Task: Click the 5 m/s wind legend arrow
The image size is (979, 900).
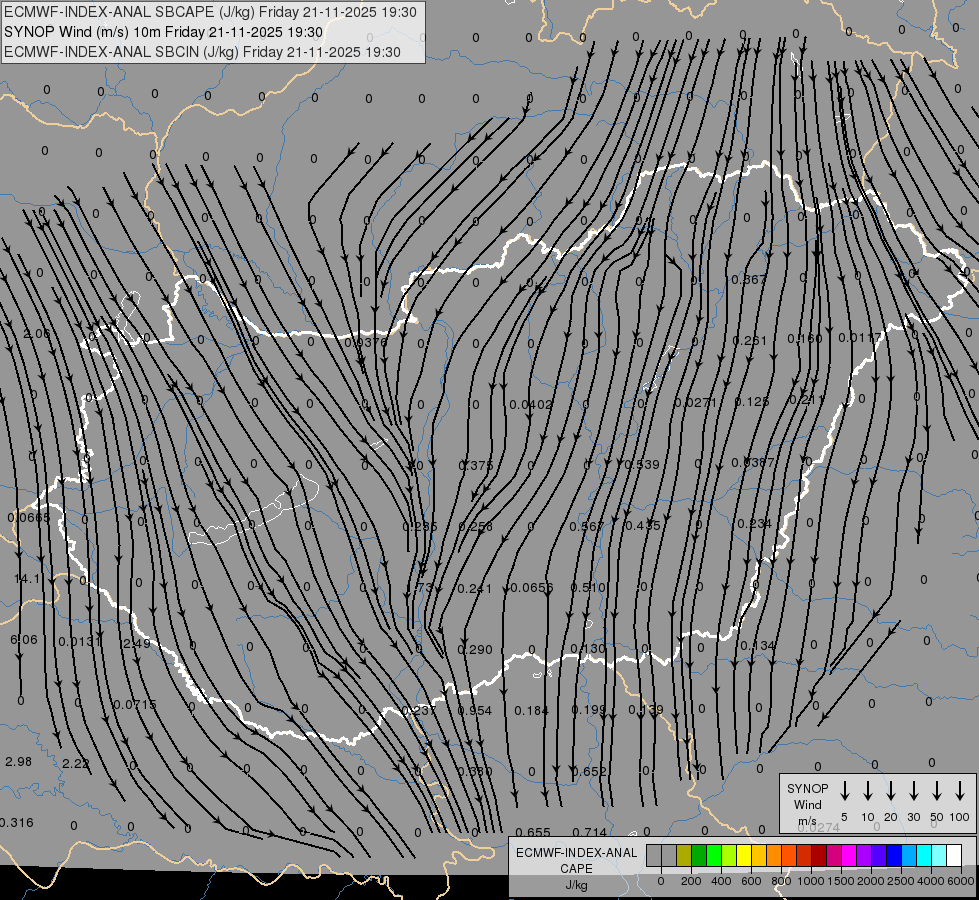Action: [x=845, y=791]
